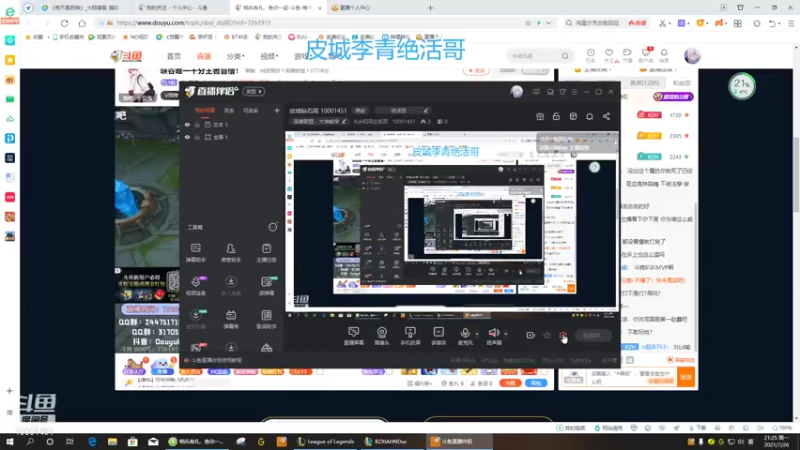Toggle visibility of 文本 1 source

(187, 124)
